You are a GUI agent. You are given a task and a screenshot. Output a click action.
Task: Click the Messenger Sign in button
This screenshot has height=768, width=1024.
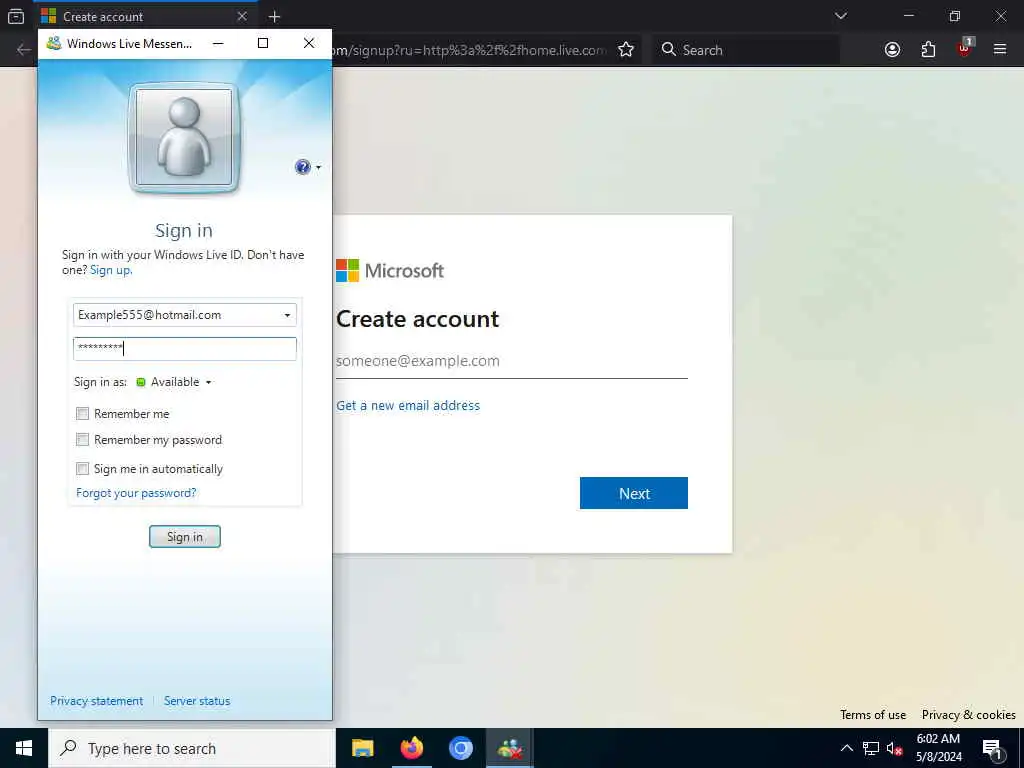click(185, 537)
